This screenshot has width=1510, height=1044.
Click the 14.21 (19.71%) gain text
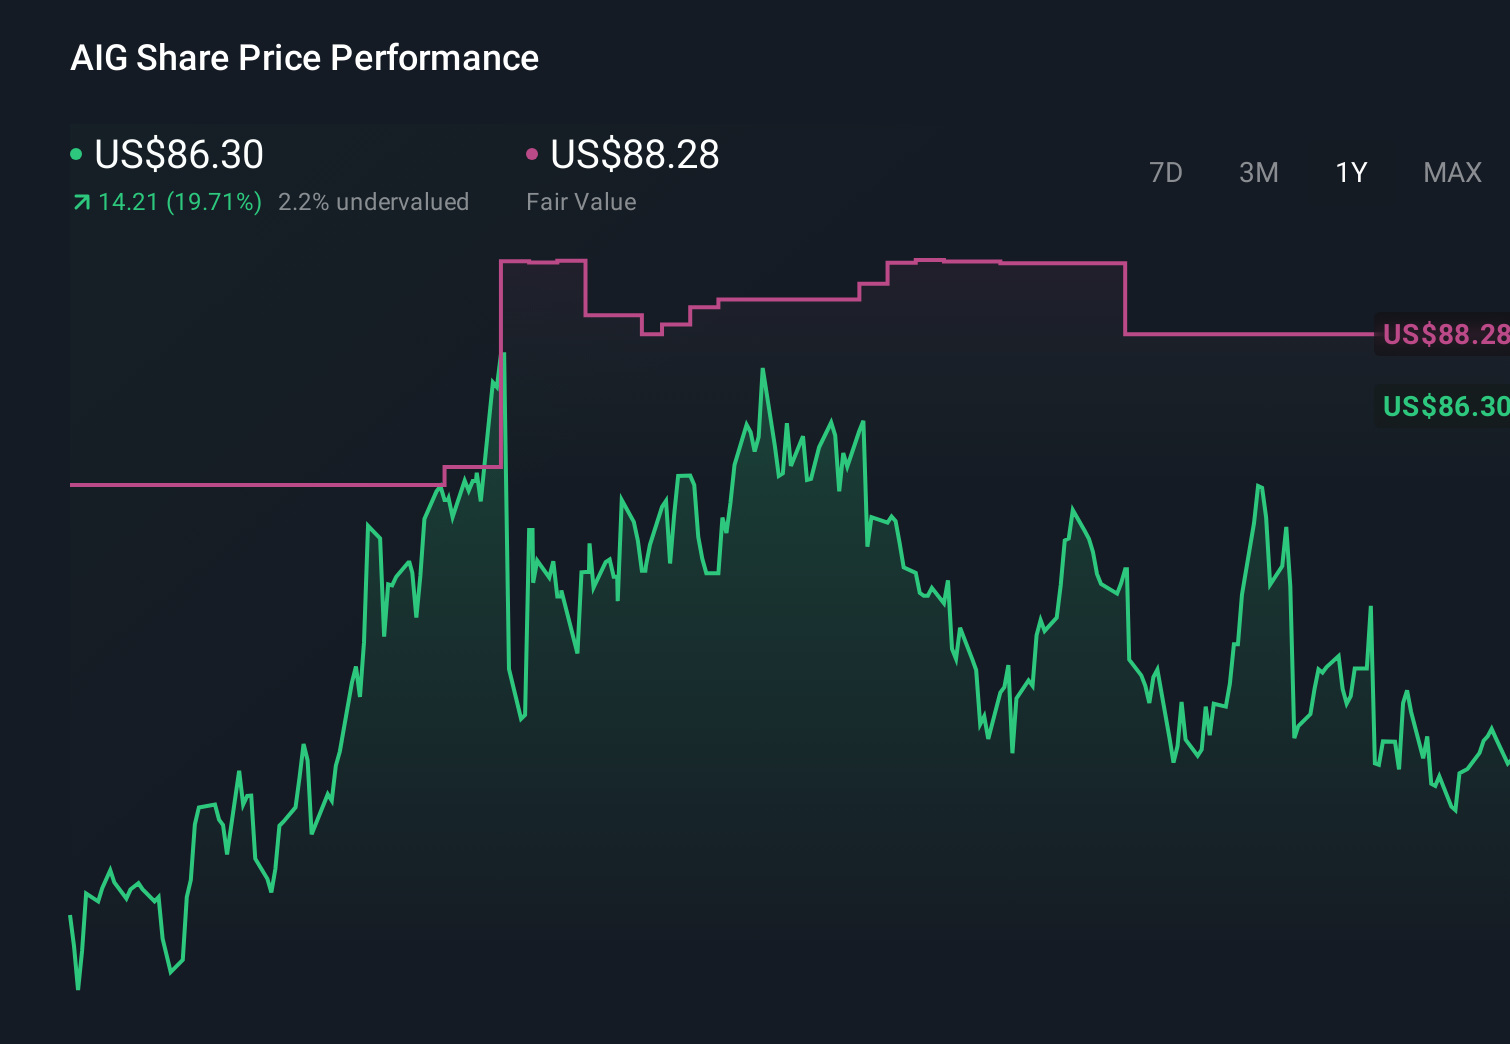[178, 201]
